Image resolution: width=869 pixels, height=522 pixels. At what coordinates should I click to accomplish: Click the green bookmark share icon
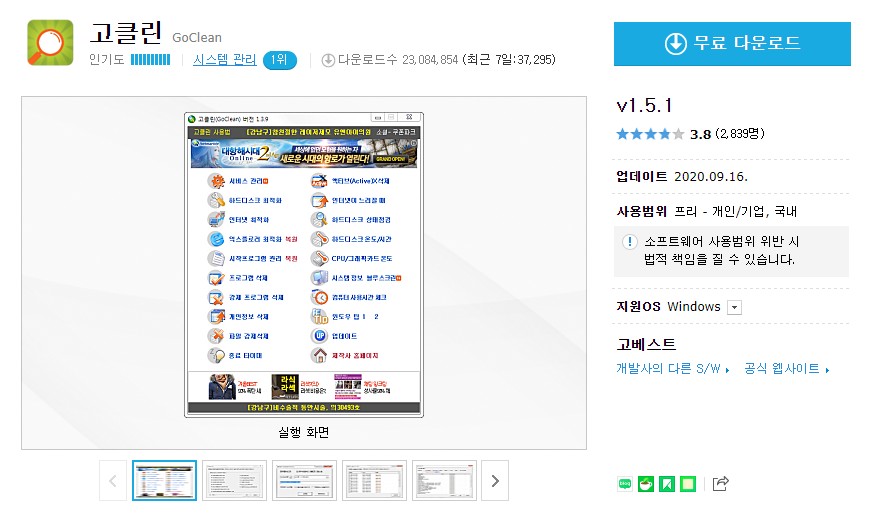coord(667,484)
